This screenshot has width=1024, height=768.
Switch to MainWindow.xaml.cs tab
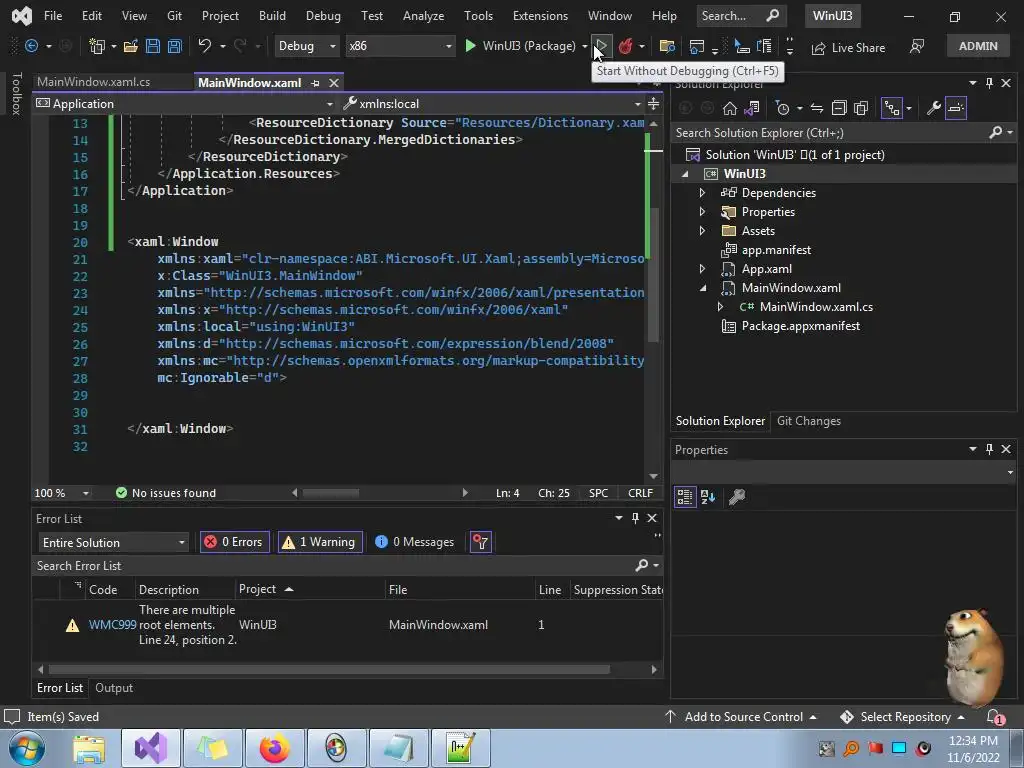[x=94, y=82]
